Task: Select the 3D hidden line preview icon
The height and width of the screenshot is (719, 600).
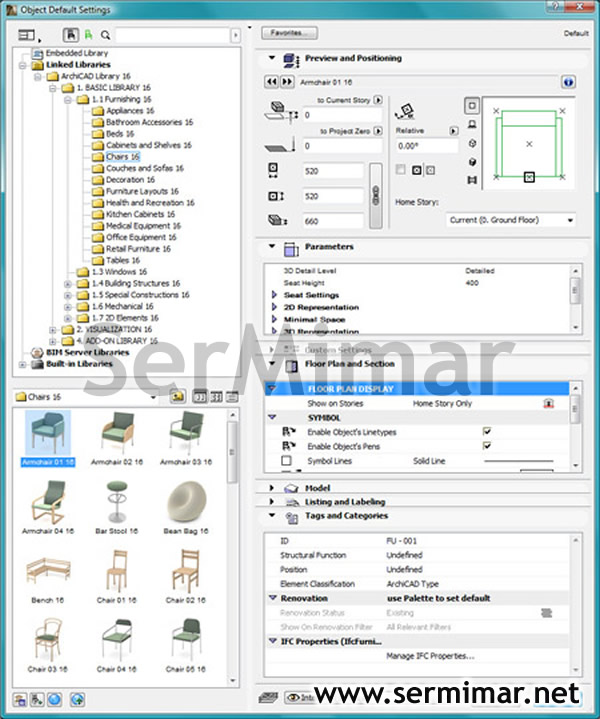Action: click(472, 144)
